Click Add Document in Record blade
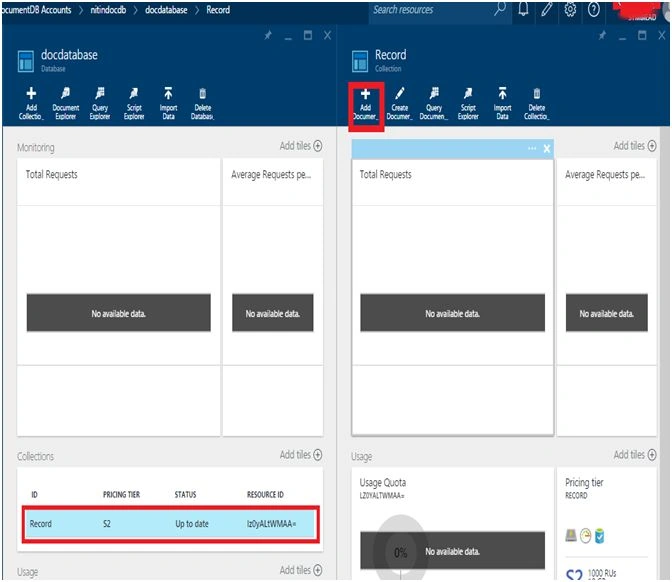This screenshot has width=672, height=582. [x=366, y=104]
